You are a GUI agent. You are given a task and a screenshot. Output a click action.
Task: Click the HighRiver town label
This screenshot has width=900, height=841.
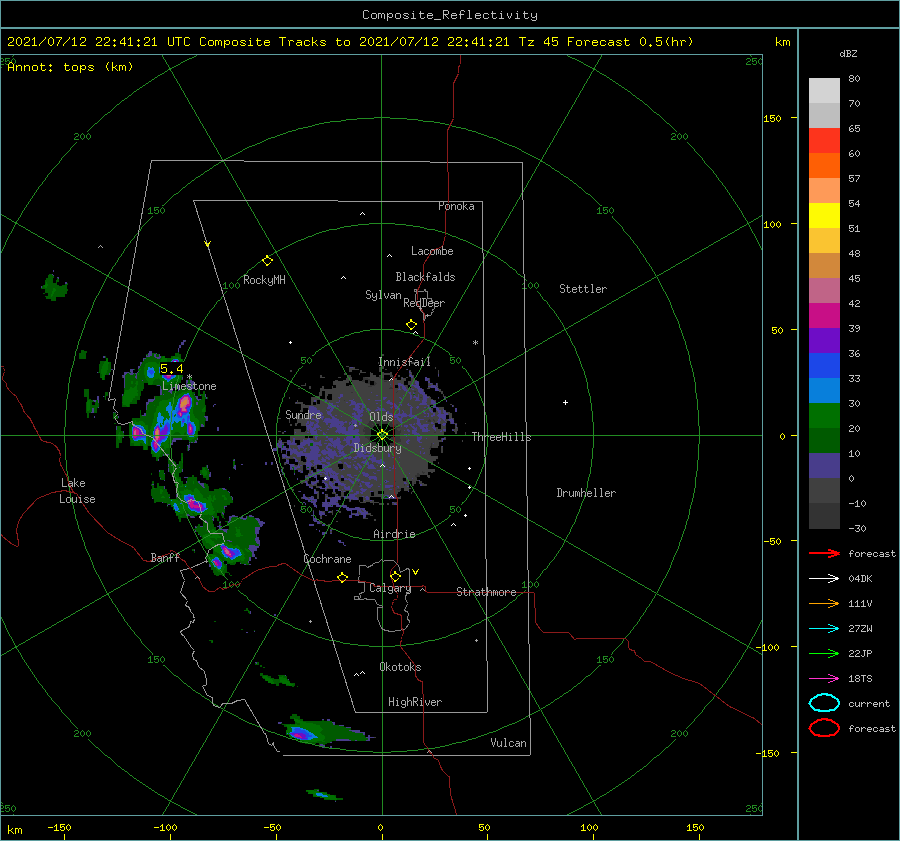click(x=415, y=702)
